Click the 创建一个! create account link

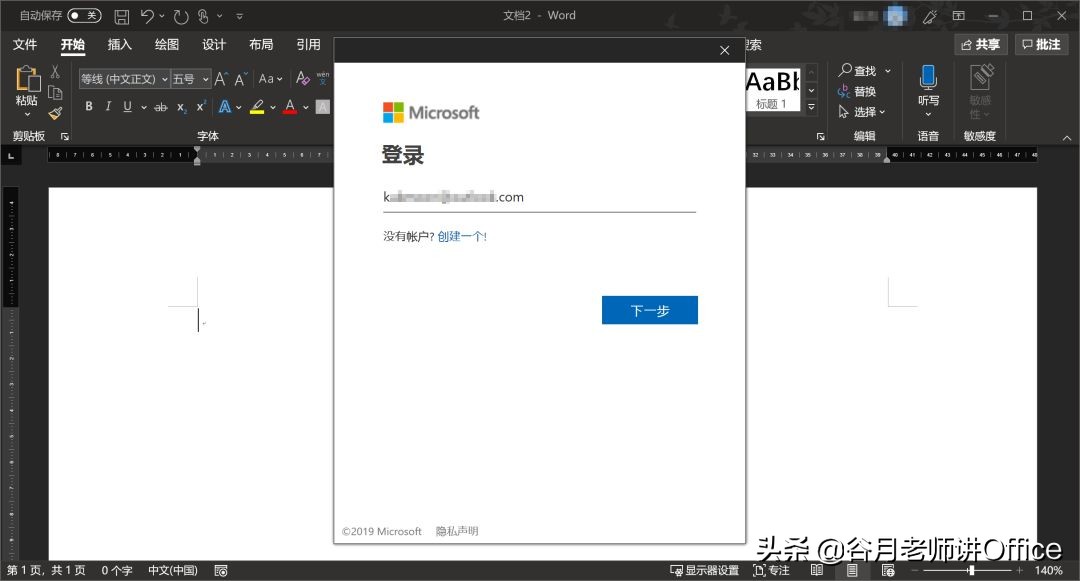pos(461,236)
